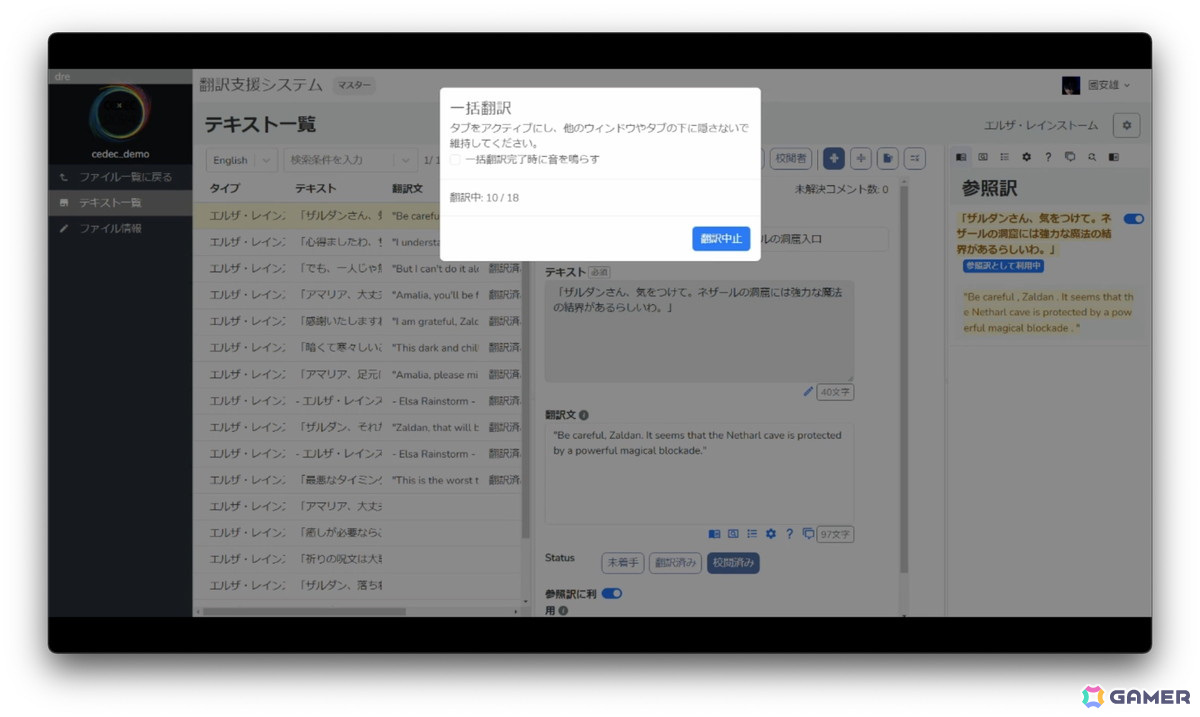Image resolution: width=1200 pixels, height=717 pixels.
Task: Set Status to 校閲済み
Action: pyautogui.click(x=733, y=563)
